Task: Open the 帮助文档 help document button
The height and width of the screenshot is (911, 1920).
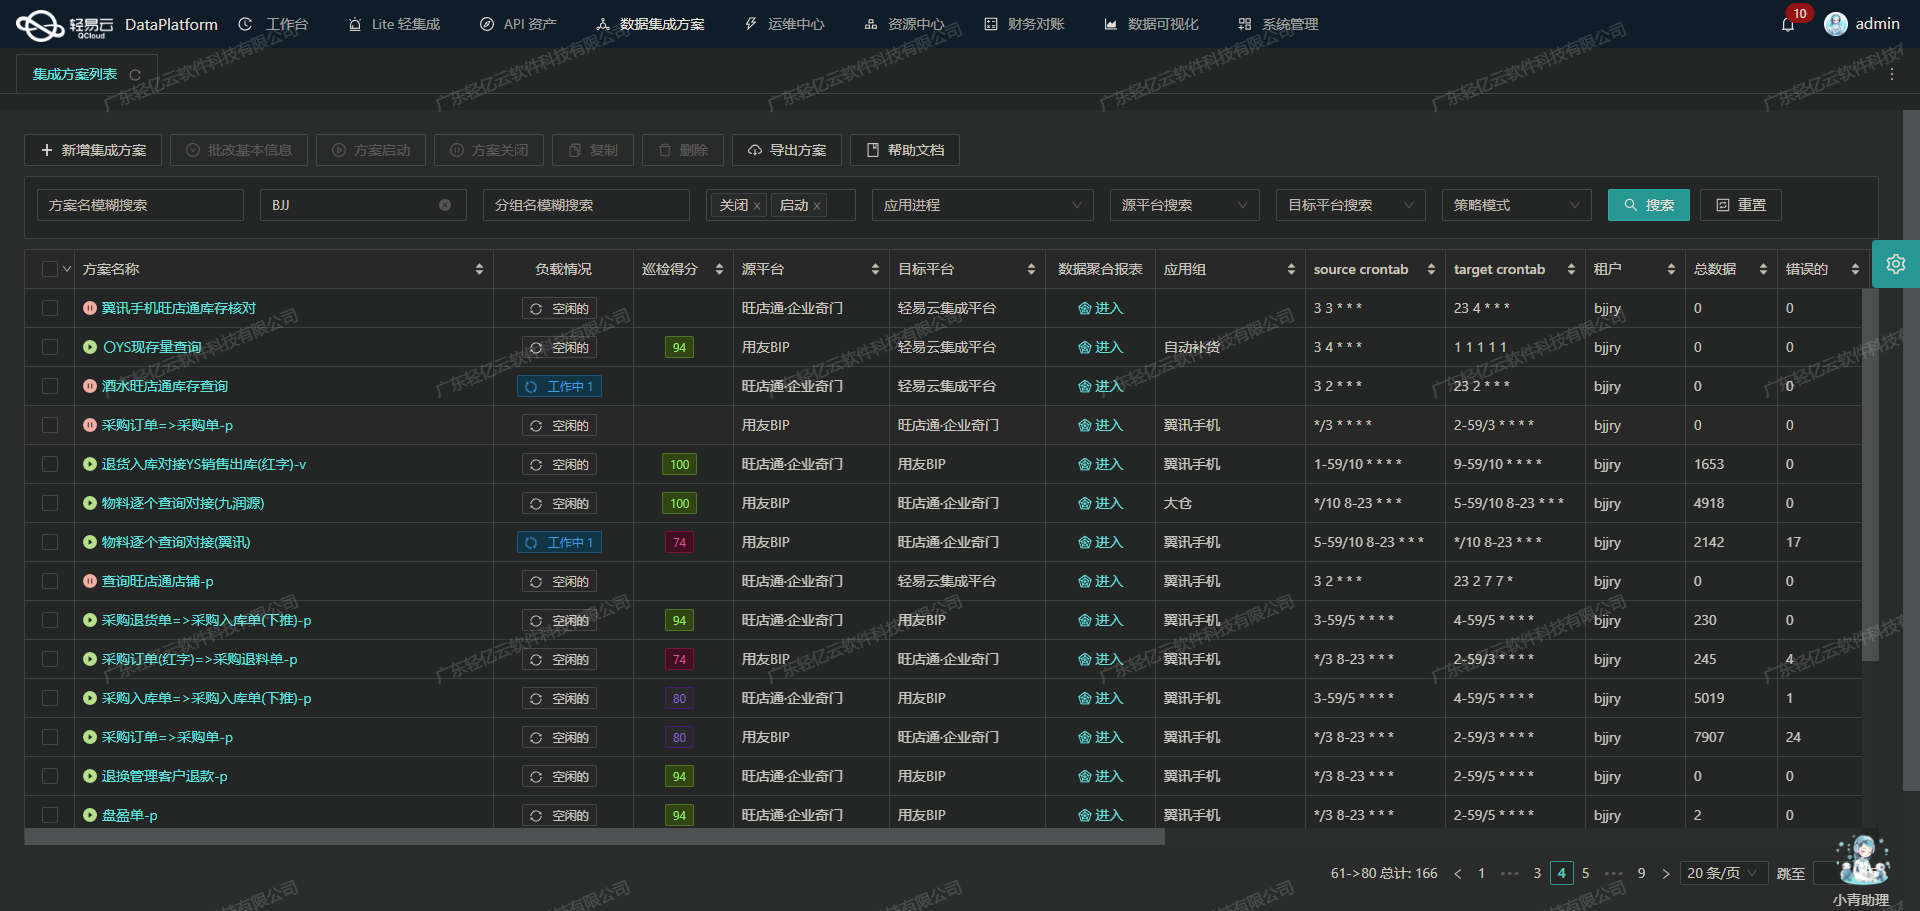Action: (903, 150)
